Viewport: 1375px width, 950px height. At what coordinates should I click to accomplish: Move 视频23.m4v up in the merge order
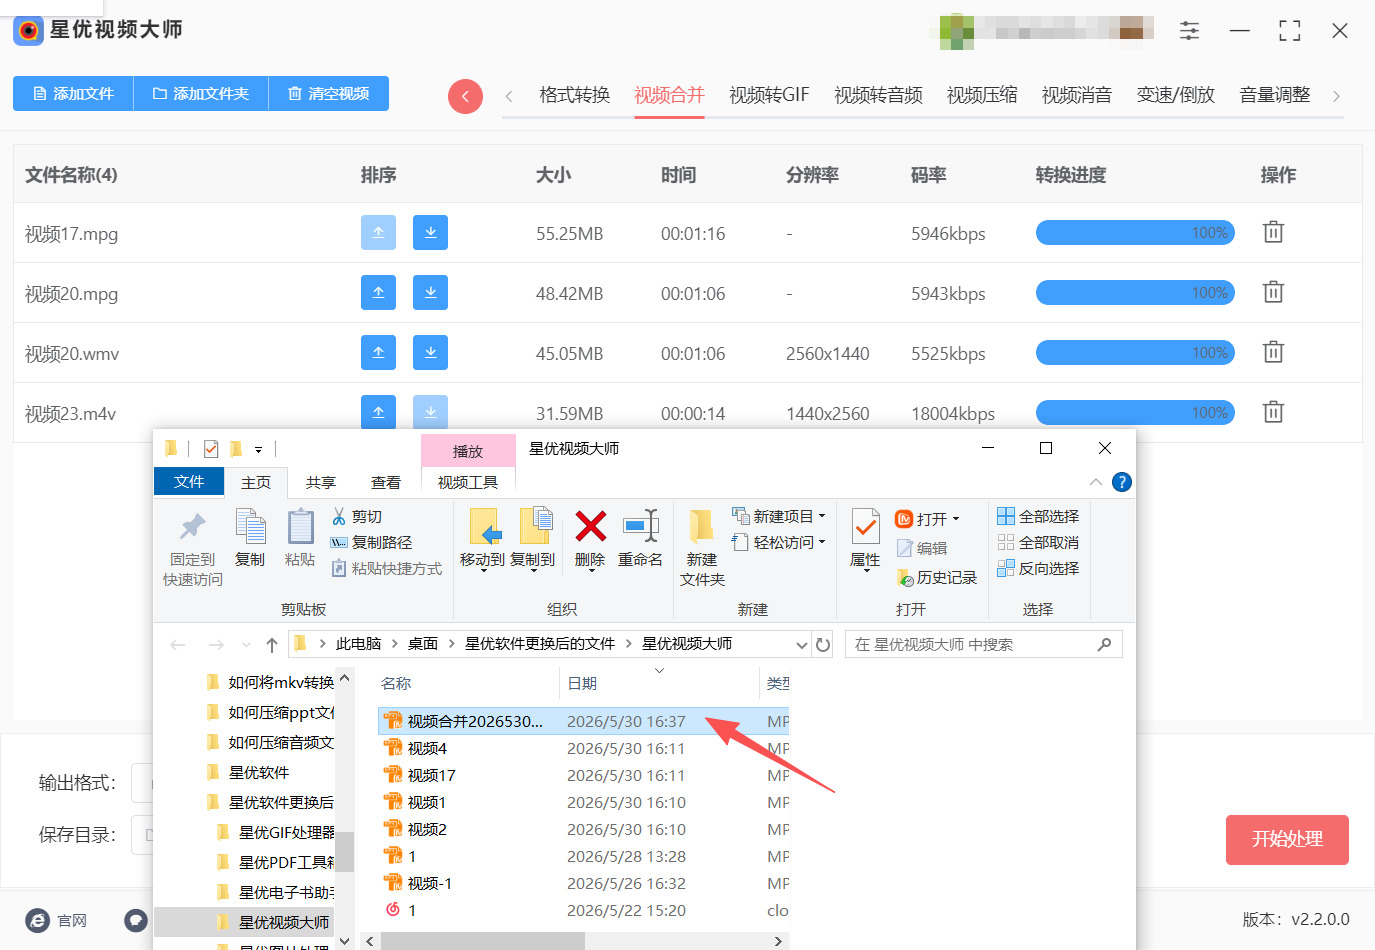pos(378,412)
